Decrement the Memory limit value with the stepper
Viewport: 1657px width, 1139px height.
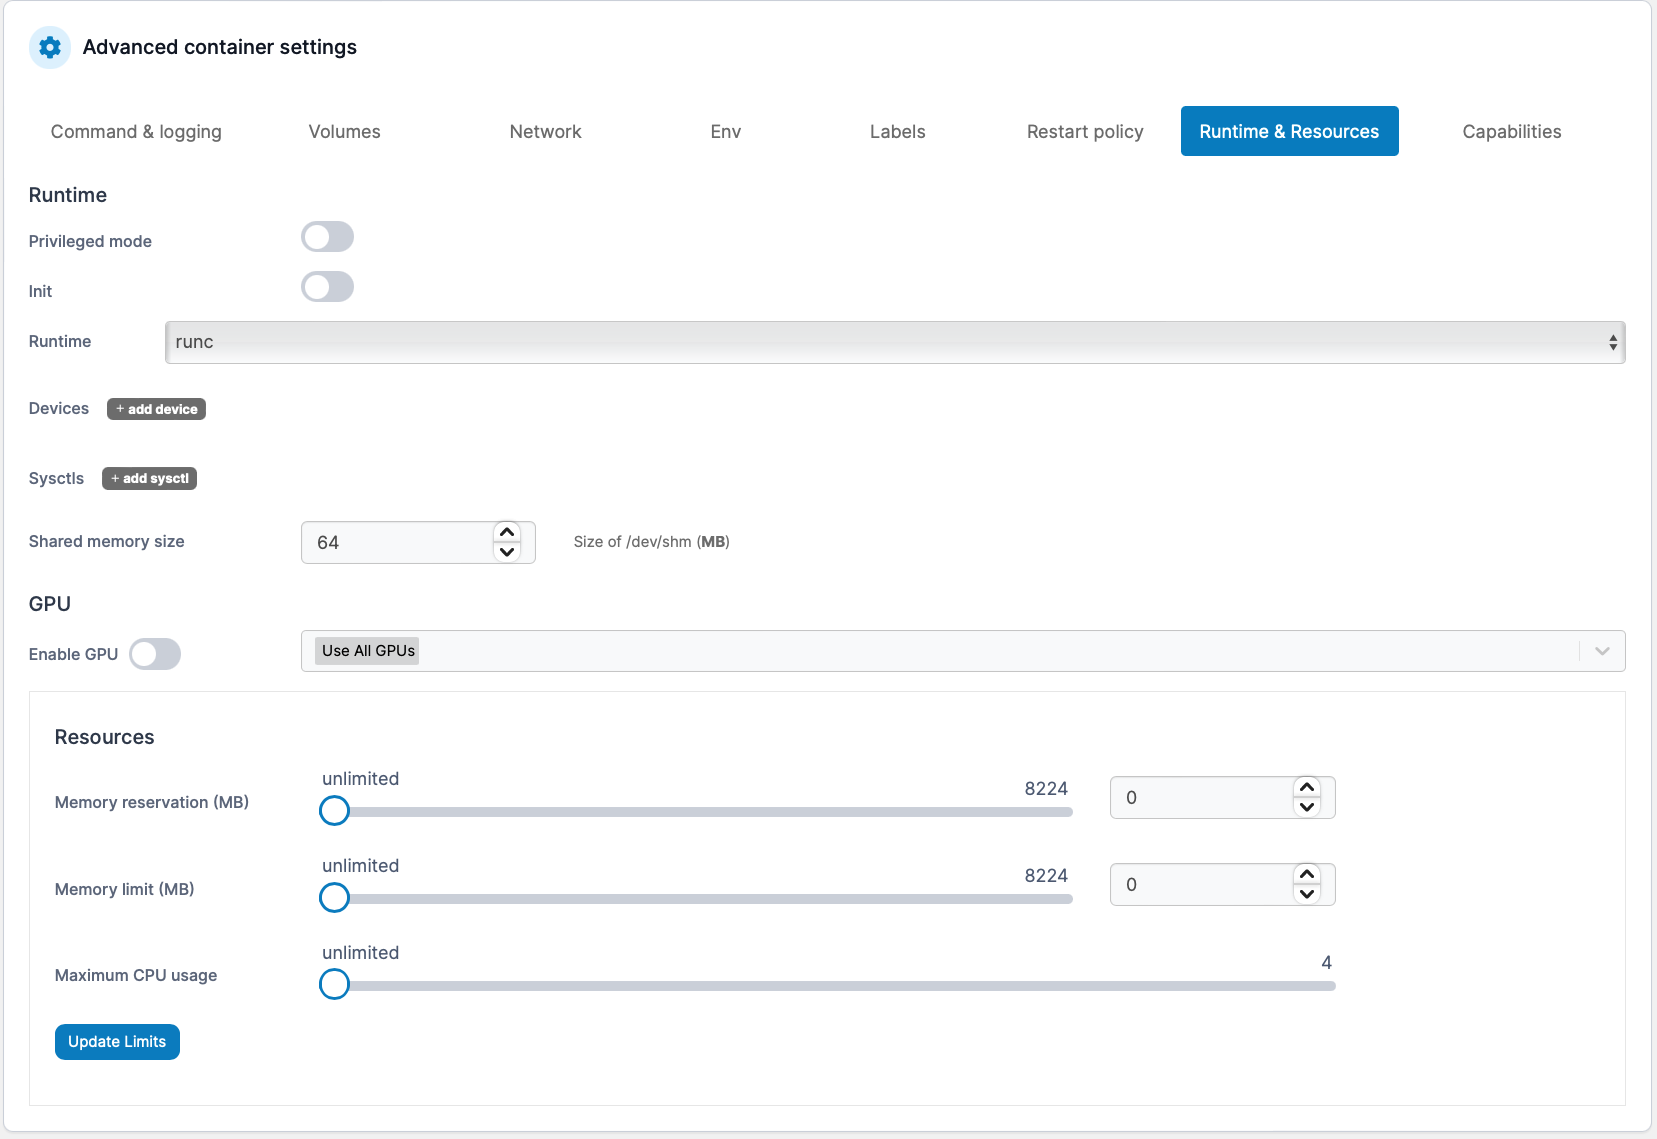click(1306, 894)
